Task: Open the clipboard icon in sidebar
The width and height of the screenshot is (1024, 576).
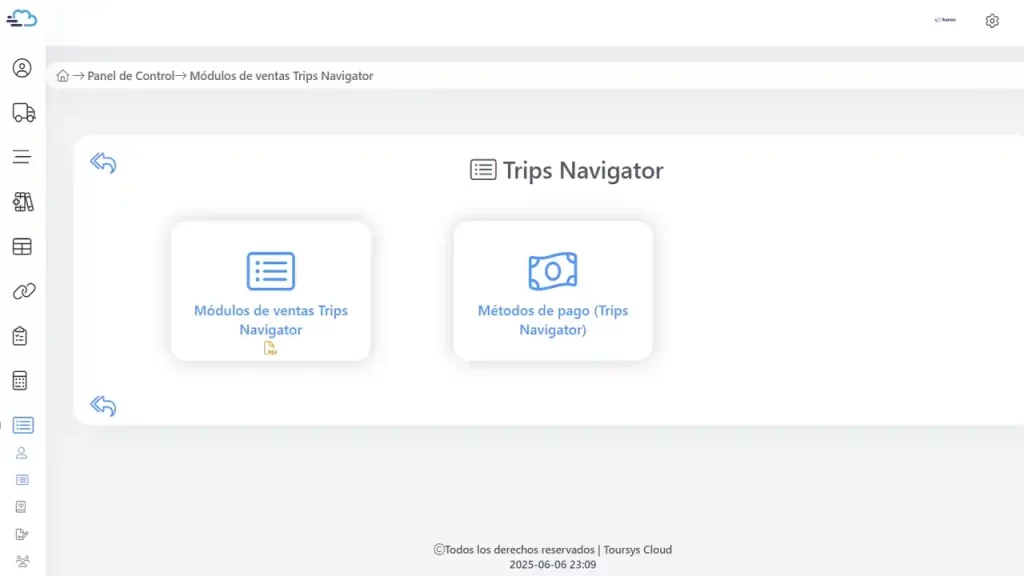Action: (22, 336)
